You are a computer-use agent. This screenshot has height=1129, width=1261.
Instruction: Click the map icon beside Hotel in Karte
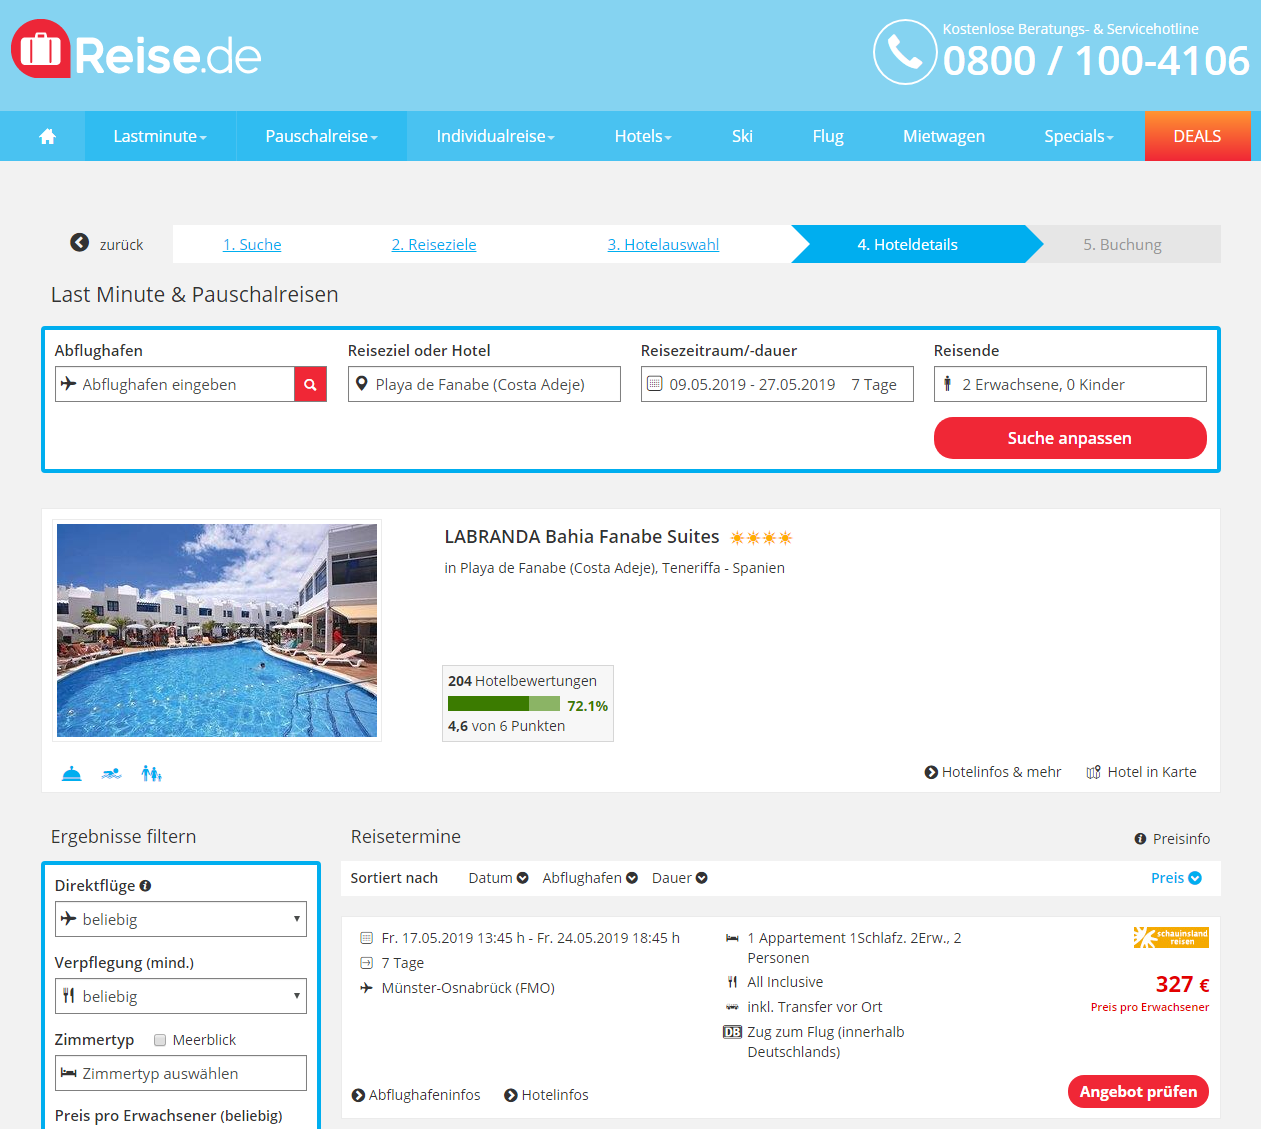pyautogui.click(x=1094, y=772)
